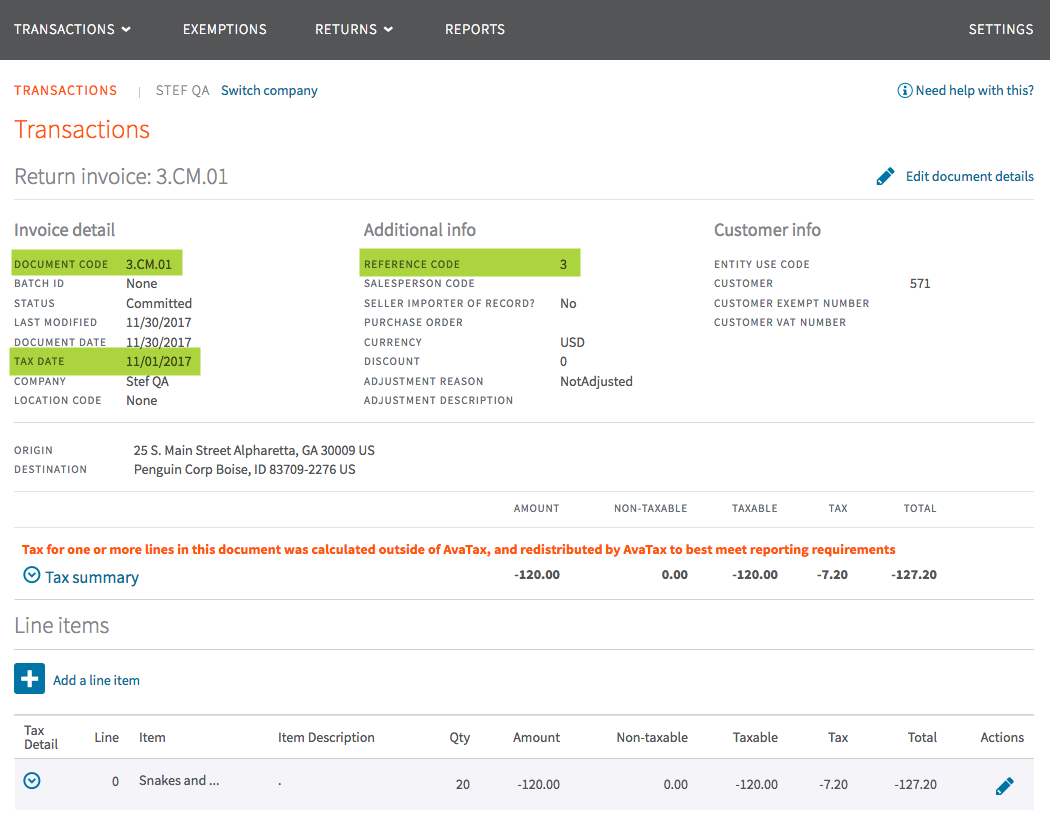
Task: Open the Transactions dropdown menu
Action: (72, 29)
